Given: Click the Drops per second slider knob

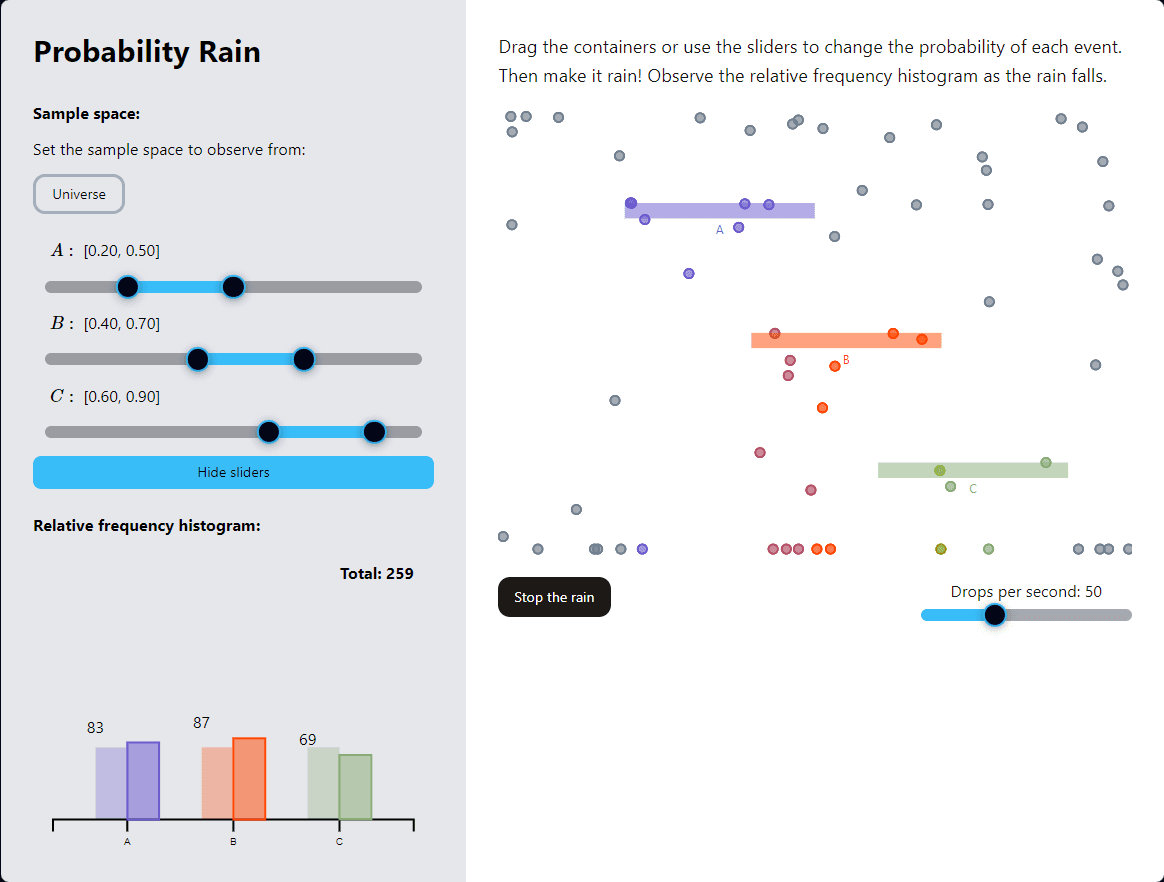Looking at the screenshot, I should coord(994,614).
